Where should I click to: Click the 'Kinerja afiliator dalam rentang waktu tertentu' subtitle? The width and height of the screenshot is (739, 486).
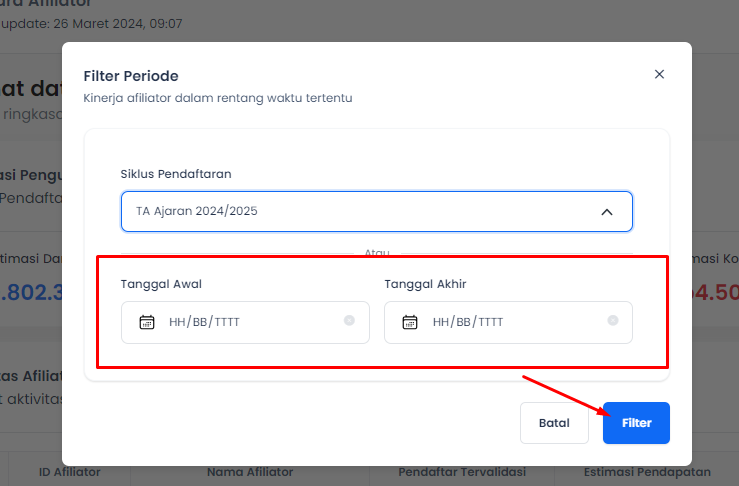[x=218, y=98]
